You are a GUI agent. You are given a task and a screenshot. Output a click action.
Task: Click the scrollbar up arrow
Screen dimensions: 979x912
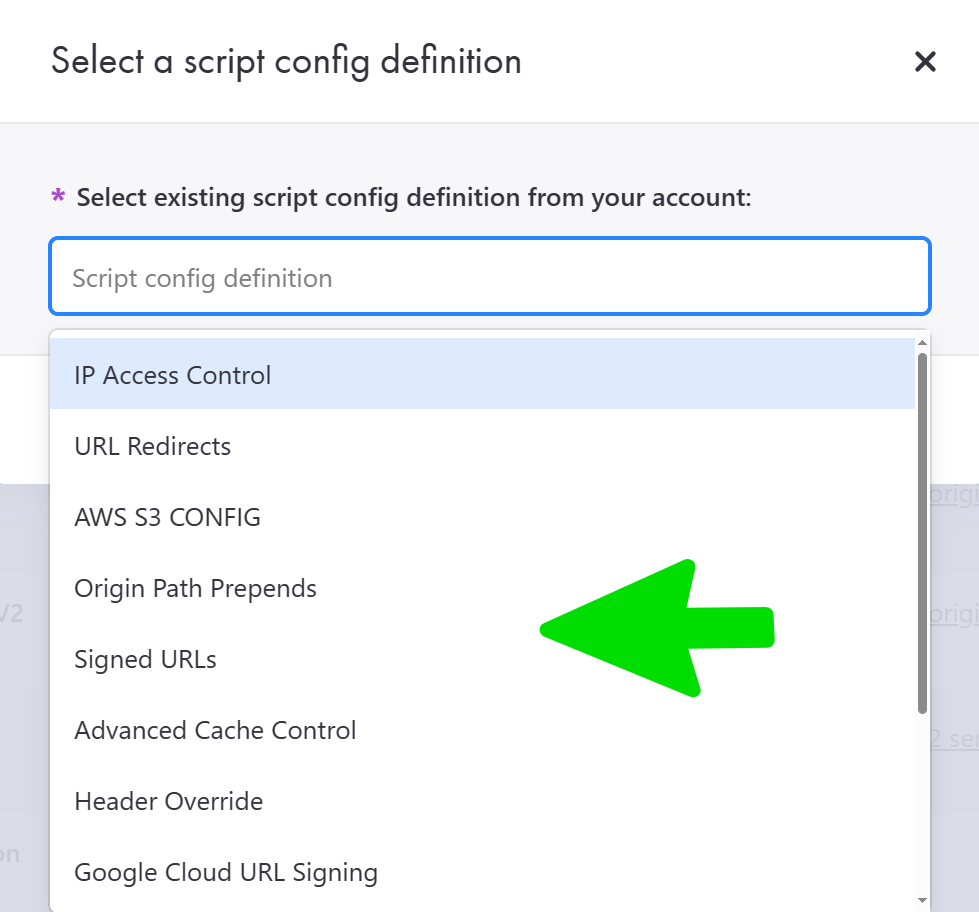922,343
